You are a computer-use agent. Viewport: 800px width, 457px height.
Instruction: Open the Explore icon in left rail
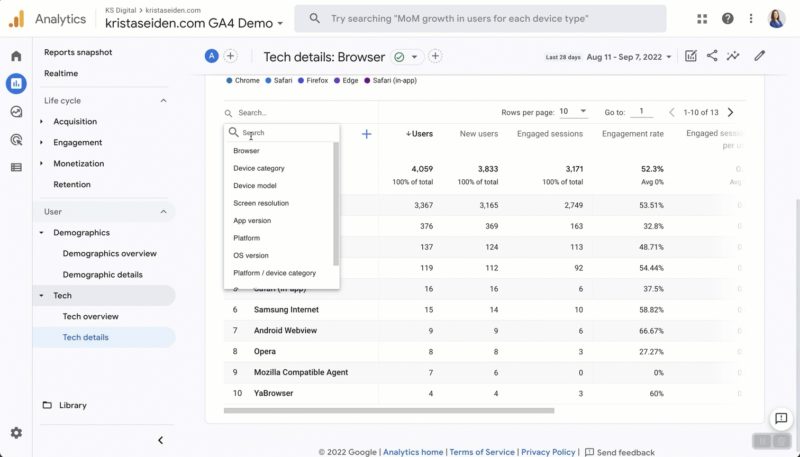(x=16, y=112)
